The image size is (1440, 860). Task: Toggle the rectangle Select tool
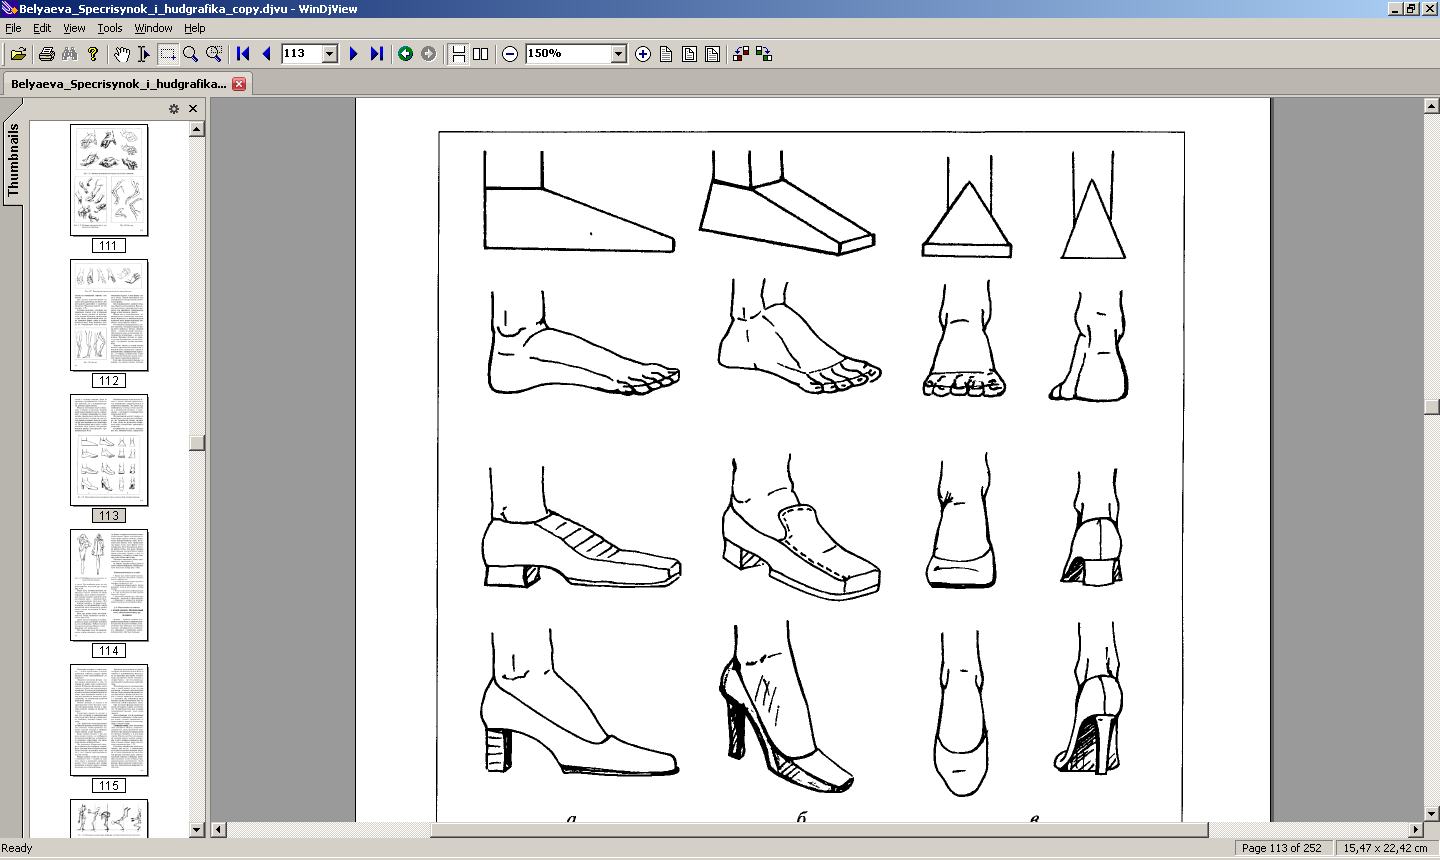coord(167,54)
